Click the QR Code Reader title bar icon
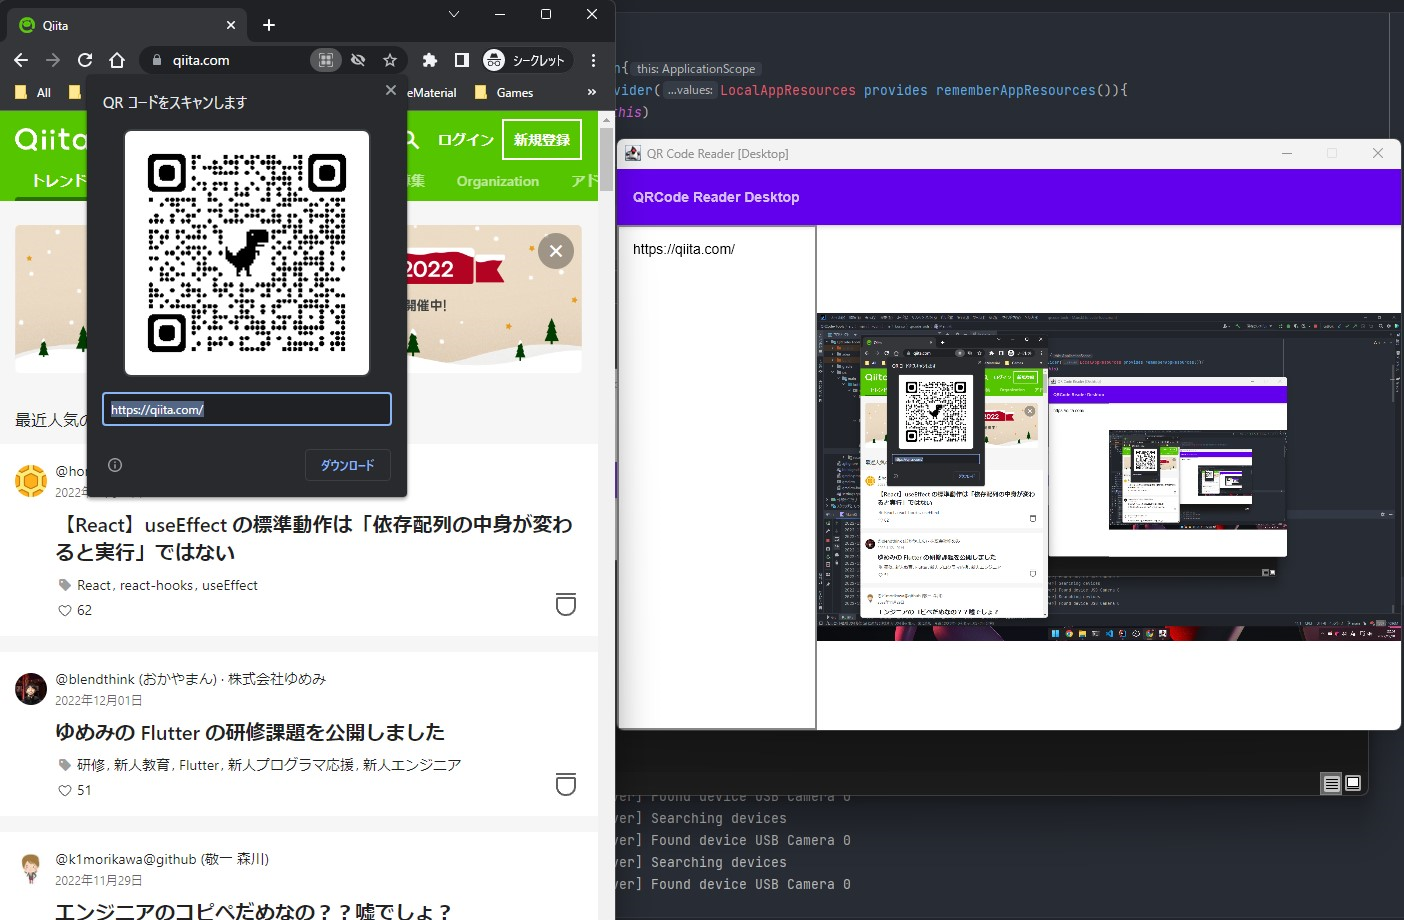This screenshot has height=920, width=1404. point(632,153)
